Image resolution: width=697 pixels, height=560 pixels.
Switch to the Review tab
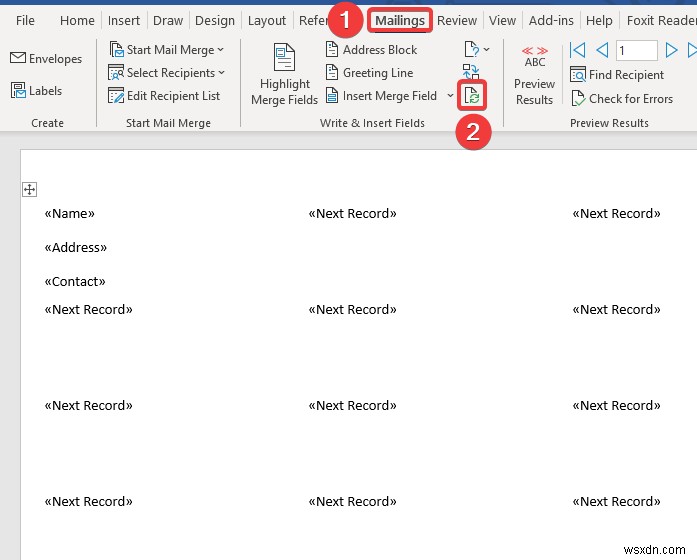coord(457,20)
